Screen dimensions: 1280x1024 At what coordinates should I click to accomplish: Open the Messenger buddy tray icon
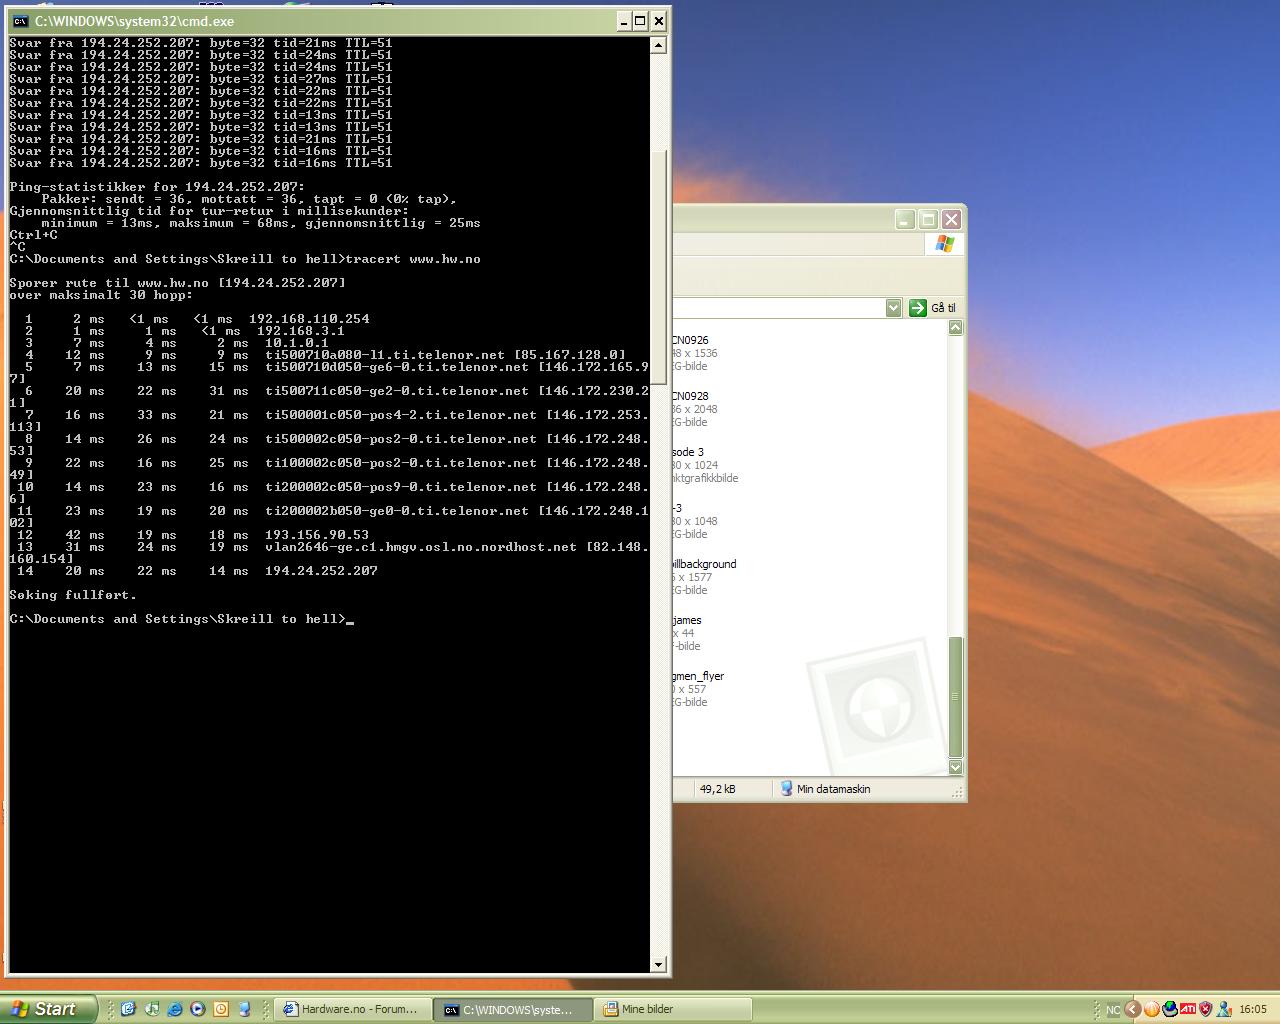[x=1224, y=1010]
